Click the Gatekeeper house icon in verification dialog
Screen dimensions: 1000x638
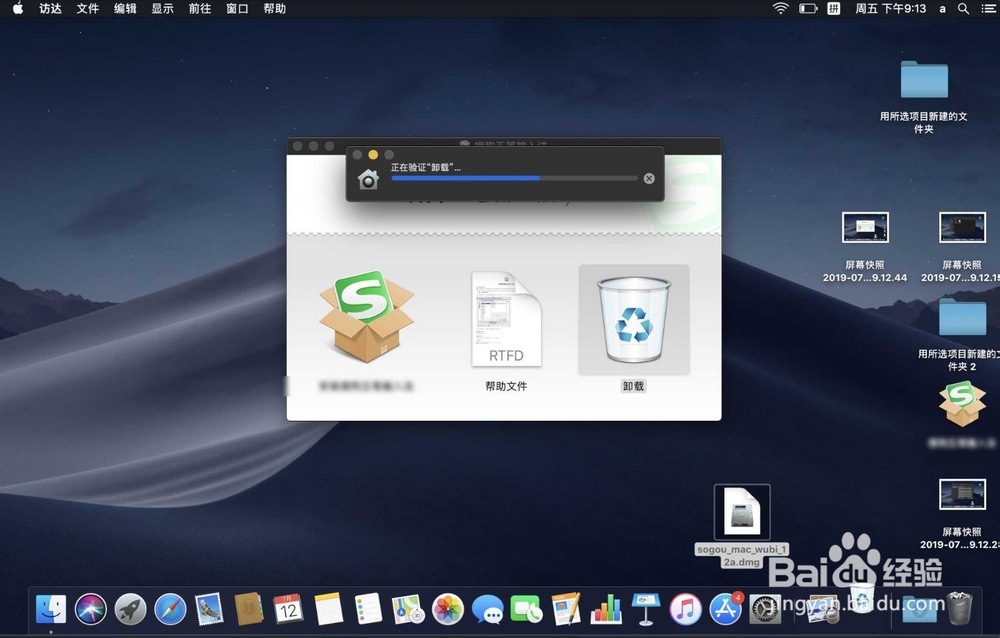pyautogui.click(x=368, y=179)
